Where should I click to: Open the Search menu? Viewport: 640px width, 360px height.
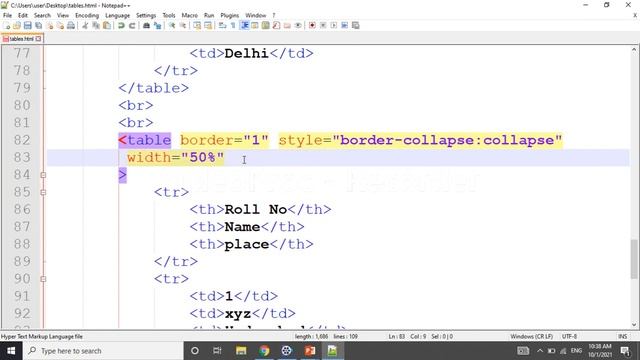point(42,16)
